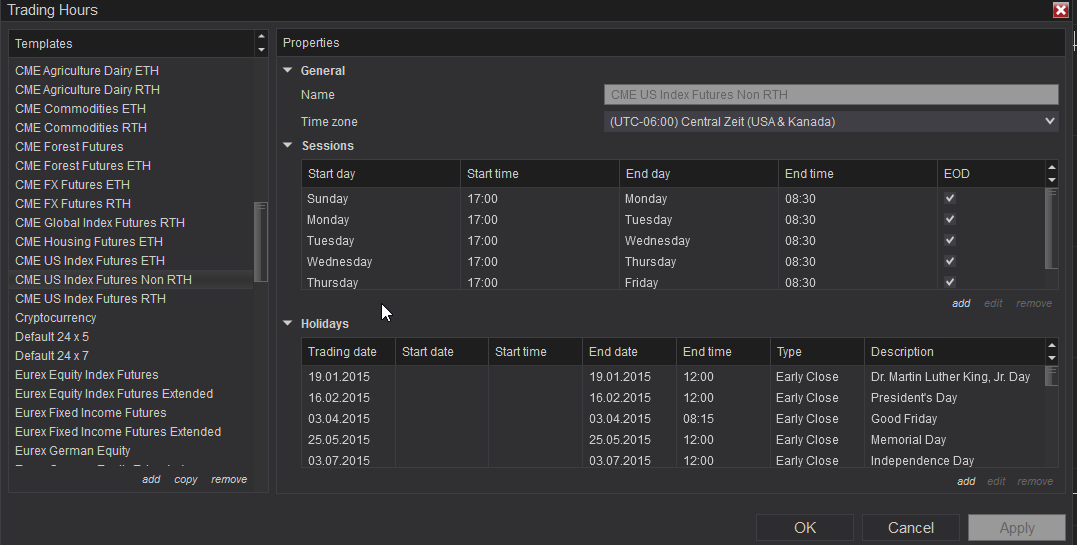Click copy link under Templates list
This screenshot has width=1077, height=545.
[x=185, y=479]
